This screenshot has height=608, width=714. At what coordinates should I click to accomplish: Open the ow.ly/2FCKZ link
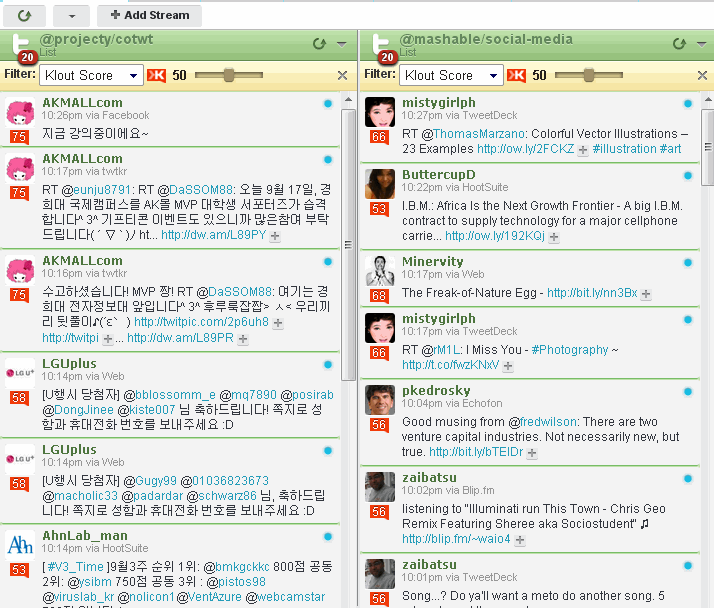(525, 148)
